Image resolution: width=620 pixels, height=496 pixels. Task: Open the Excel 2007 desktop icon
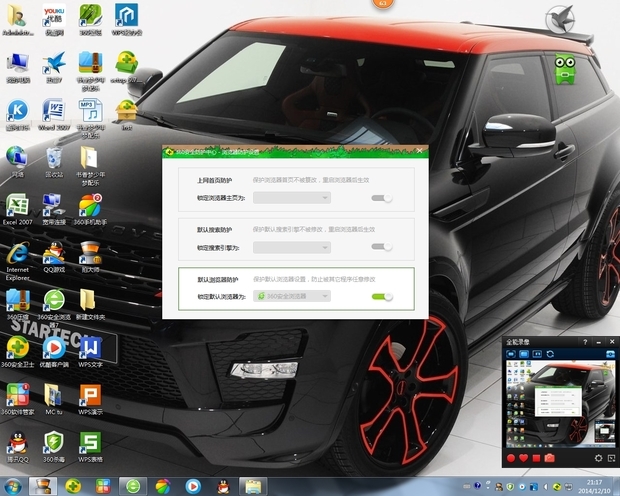click(17, 210)
